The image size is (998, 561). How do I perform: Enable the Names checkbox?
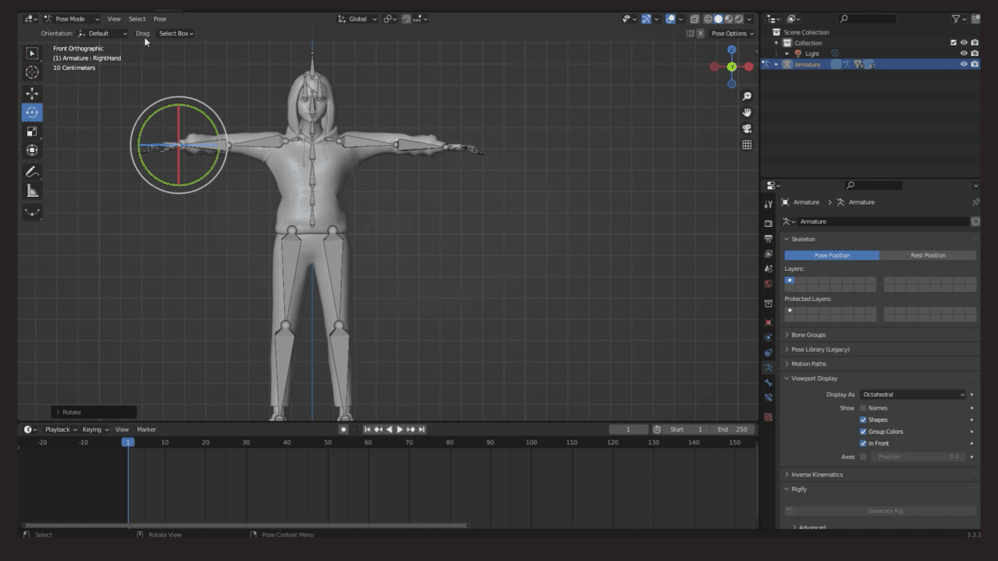pos(863,408)
